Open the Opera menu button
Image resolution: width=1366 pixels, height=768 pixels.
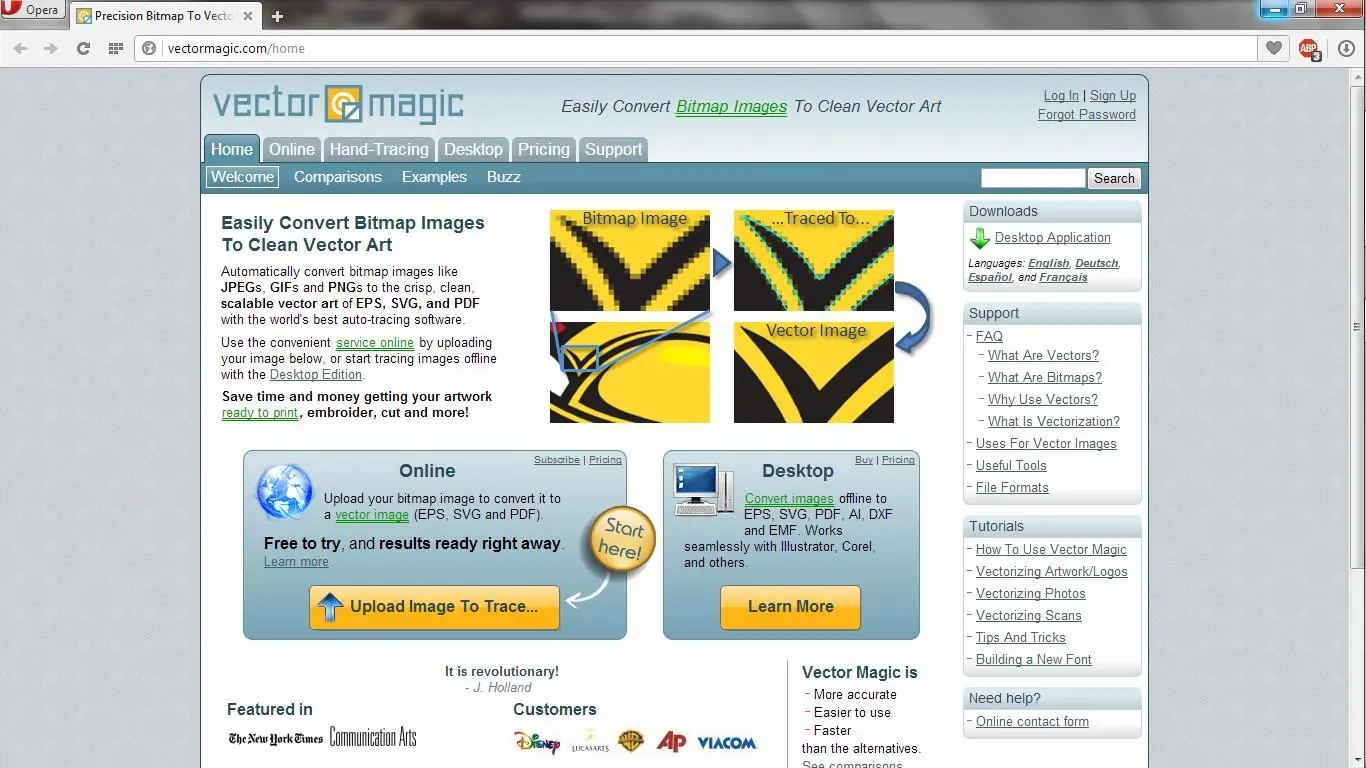pyautogui.click(x=33, y=11)
